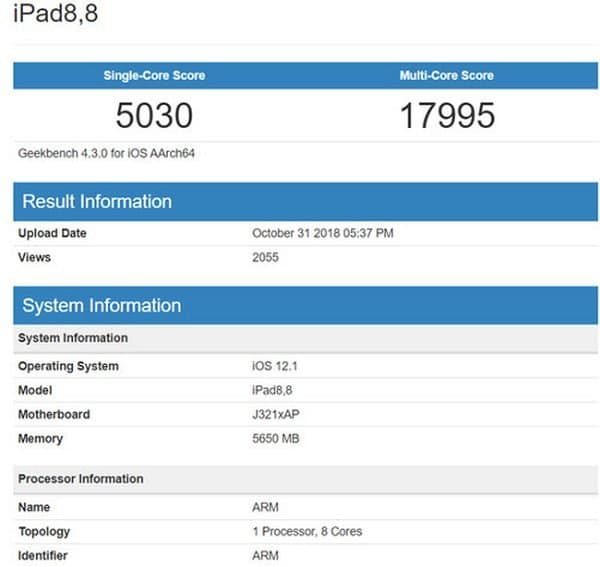Select the iPad8,8 model value in table
Screen dimensions: 600x567
pos(272,390)
